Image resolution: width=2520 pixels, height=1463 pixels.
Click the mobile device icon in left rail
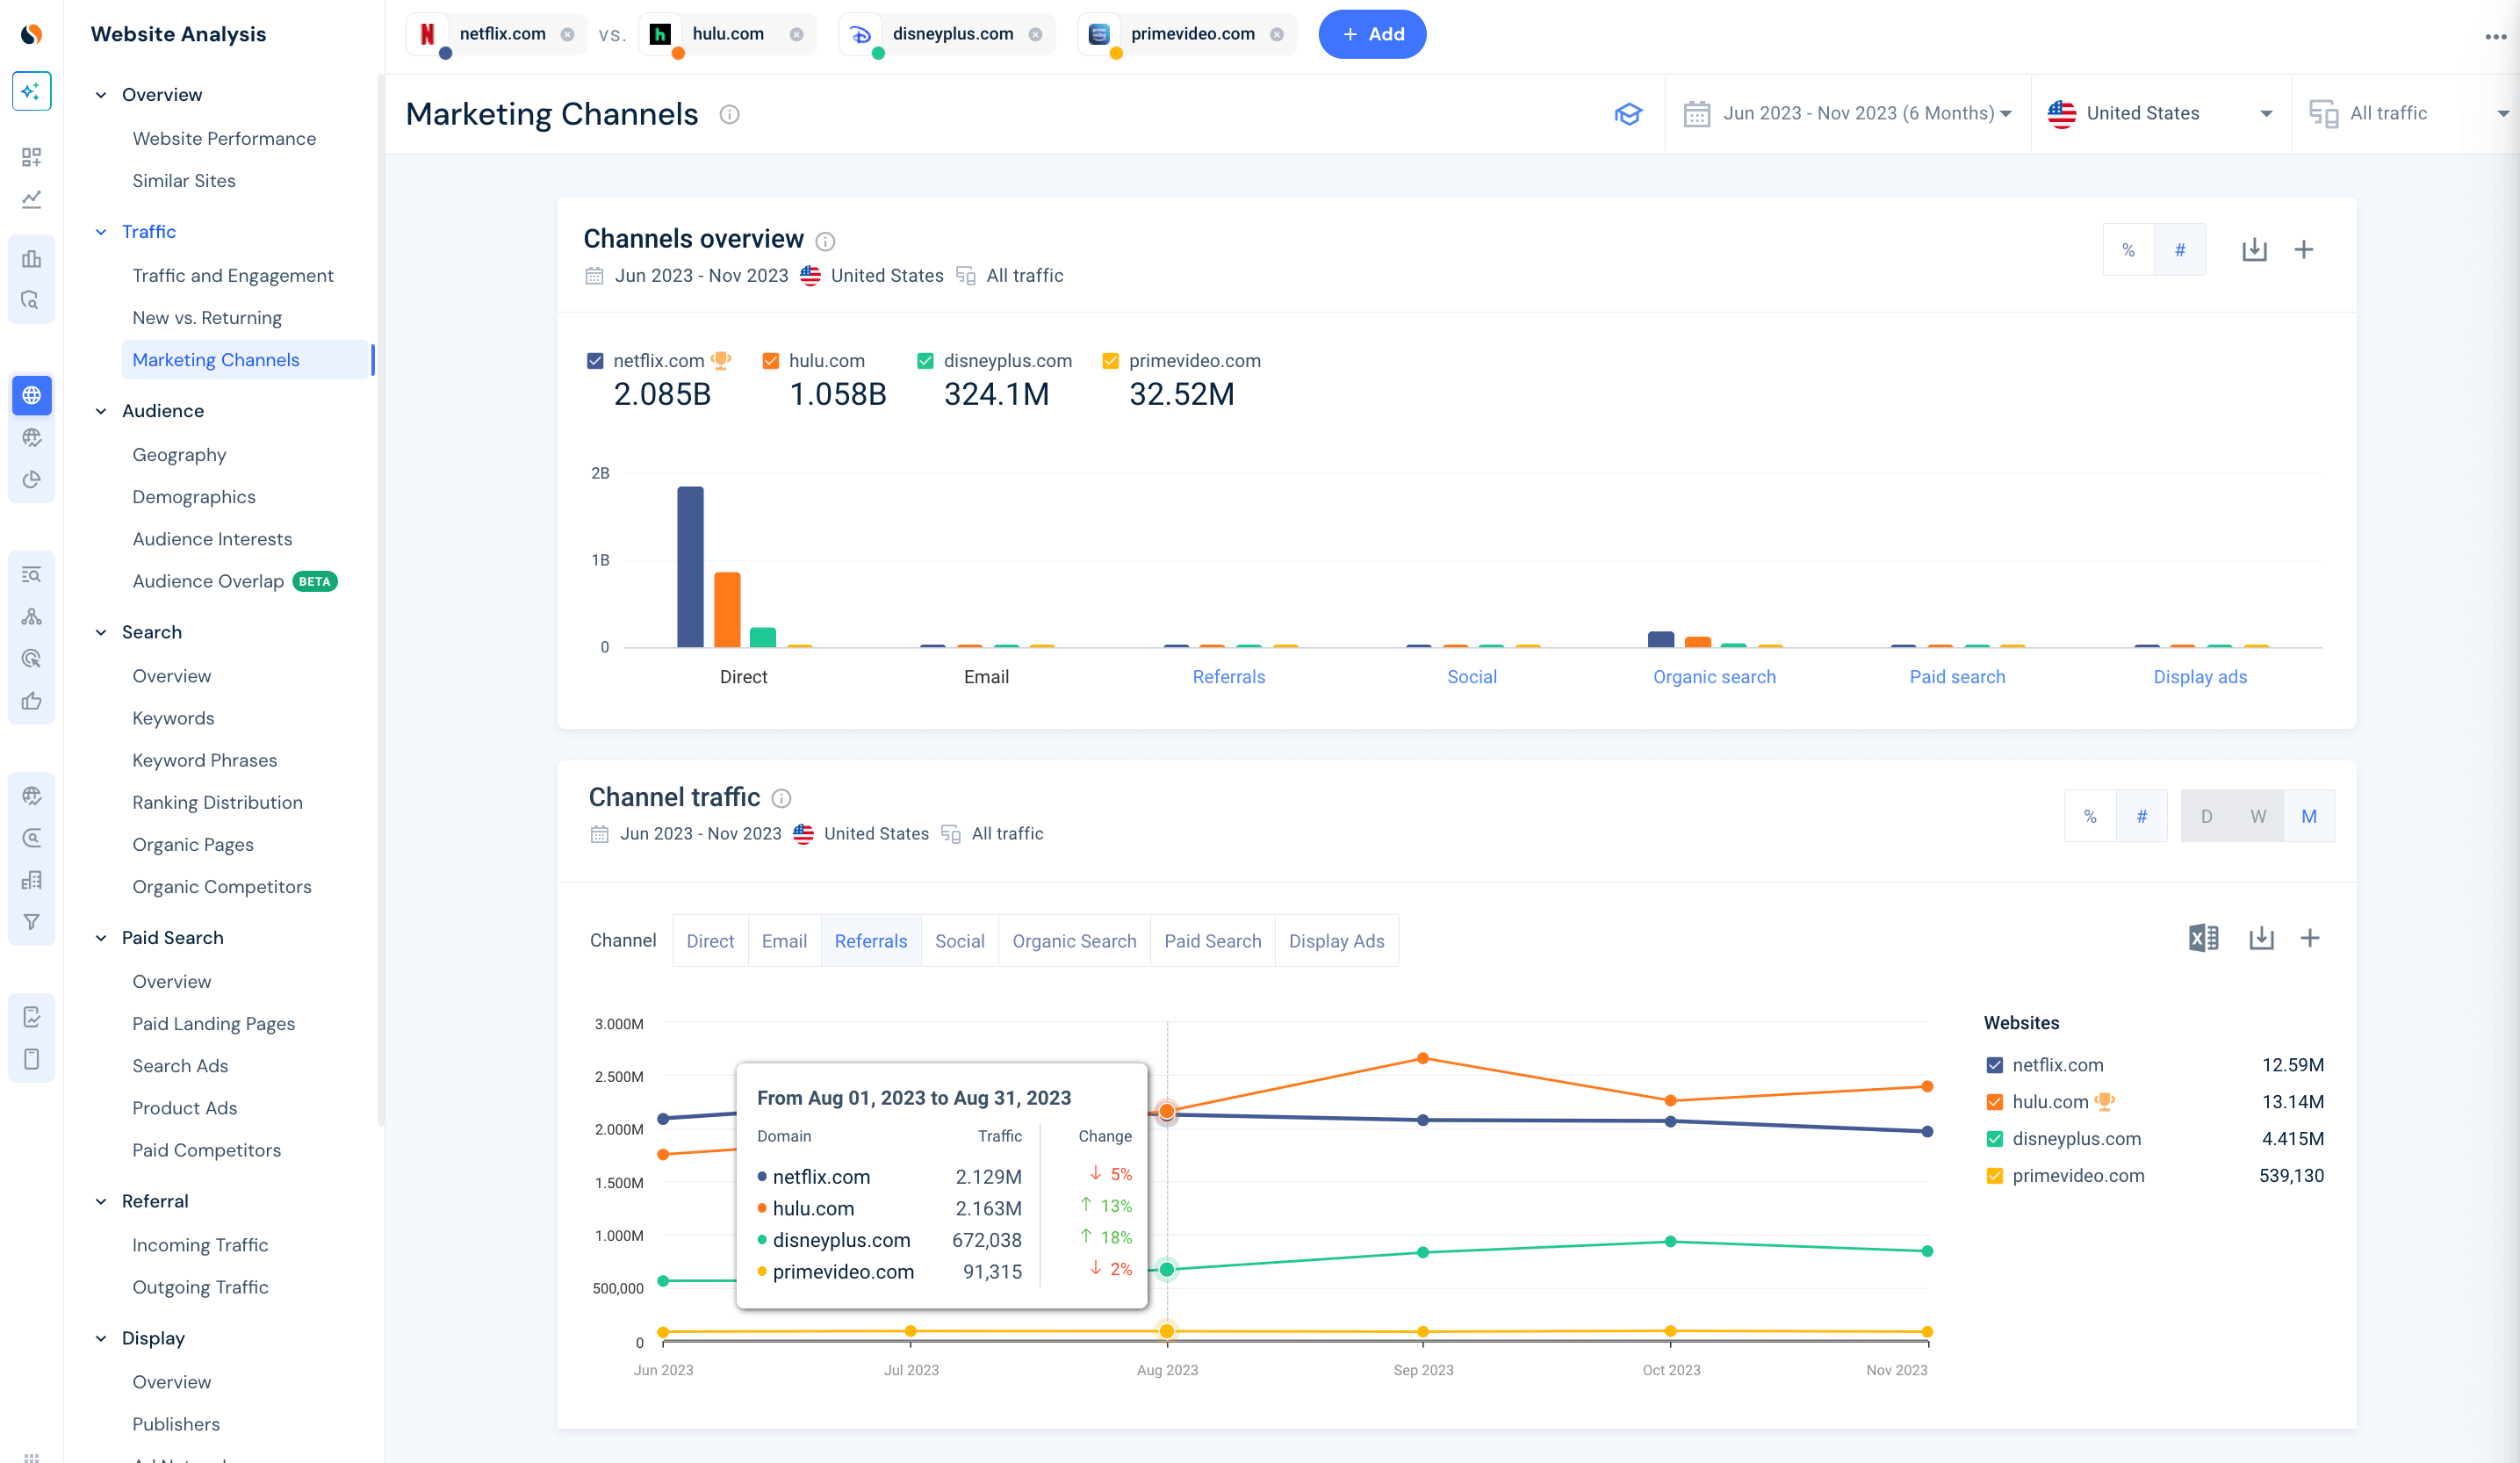pos(32,1059)
